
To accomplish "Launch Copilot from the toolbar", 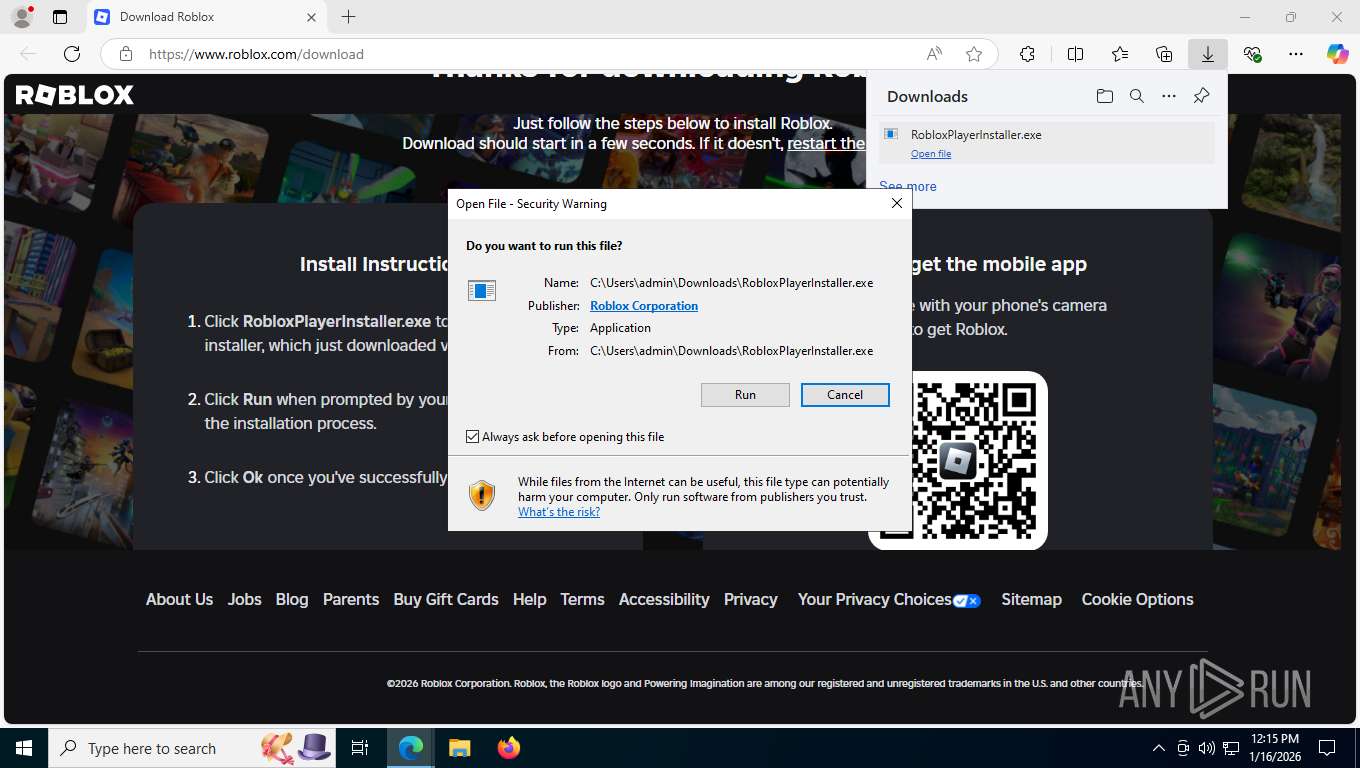I will click(1337, 54).
